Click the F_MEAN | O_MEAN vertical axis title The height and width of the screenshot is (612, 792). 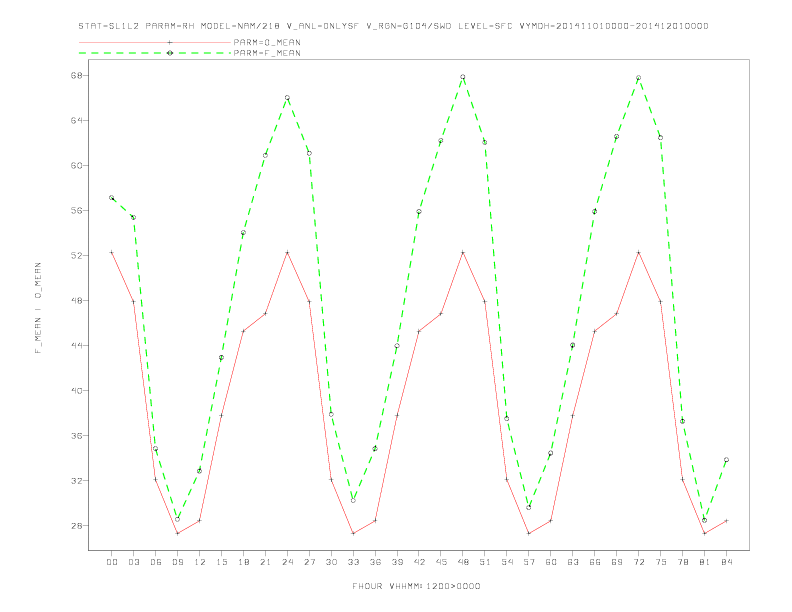38,308
